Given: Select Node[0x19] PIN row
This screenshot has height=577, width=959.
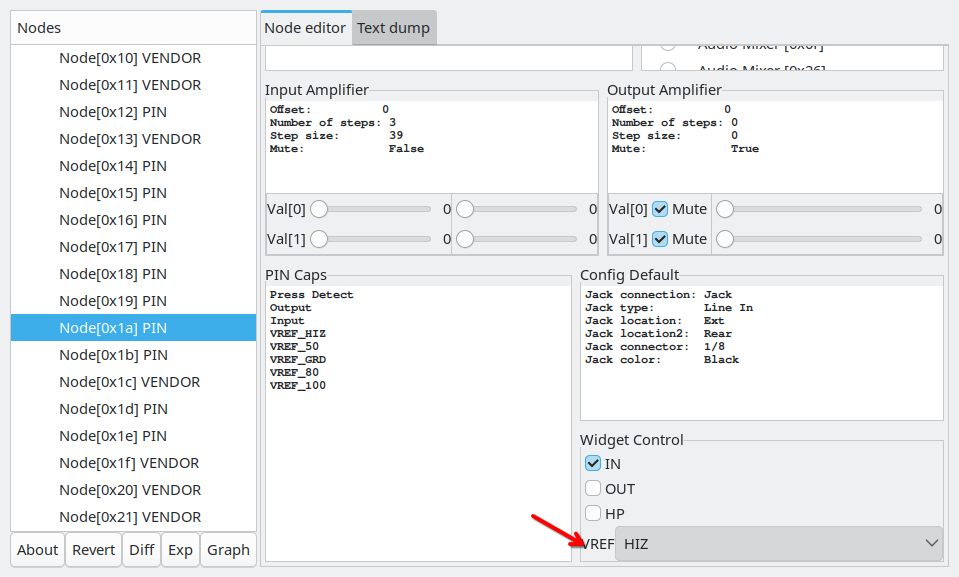Looking at the screenshot, I should [x=133, y=300].
